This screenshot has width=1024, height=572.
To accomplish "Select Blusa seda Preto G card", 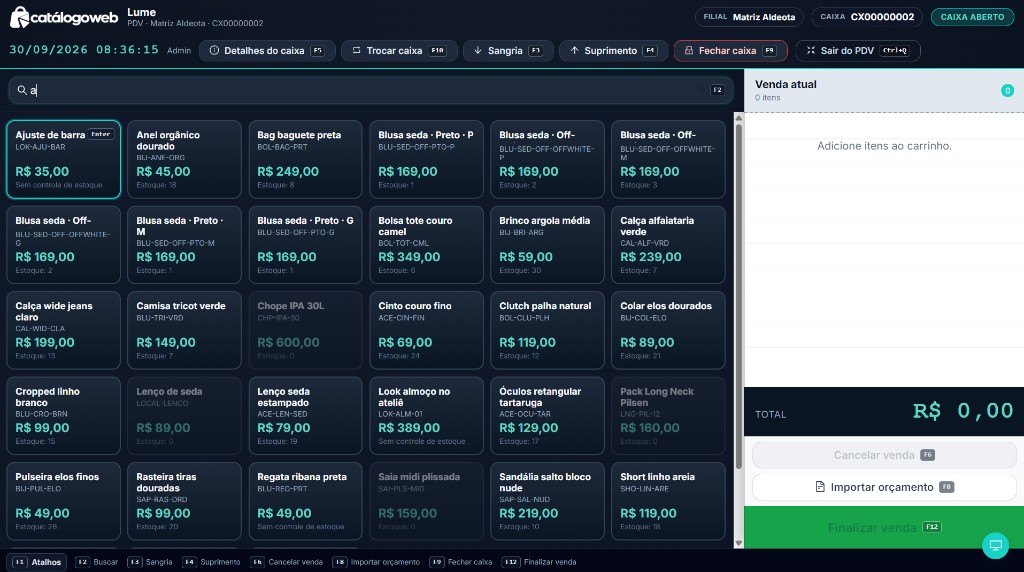I will 305,245.
